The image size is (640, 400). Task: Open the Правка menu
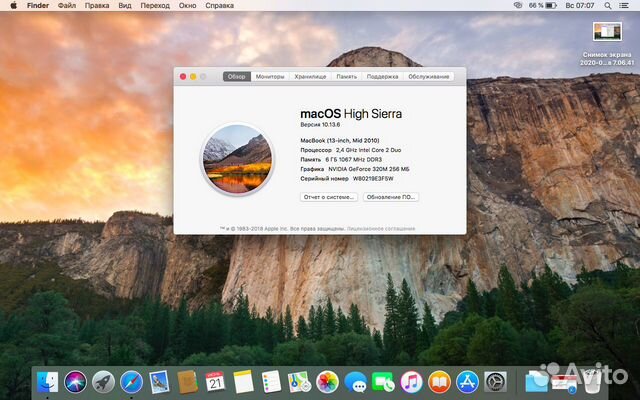click(97, 6)
